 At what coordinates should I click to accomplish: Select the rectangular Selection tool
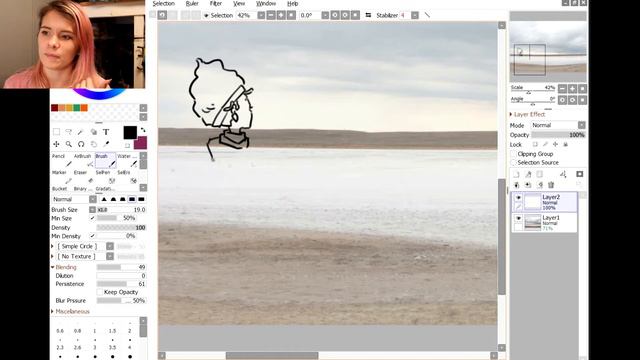coord(56,132)
